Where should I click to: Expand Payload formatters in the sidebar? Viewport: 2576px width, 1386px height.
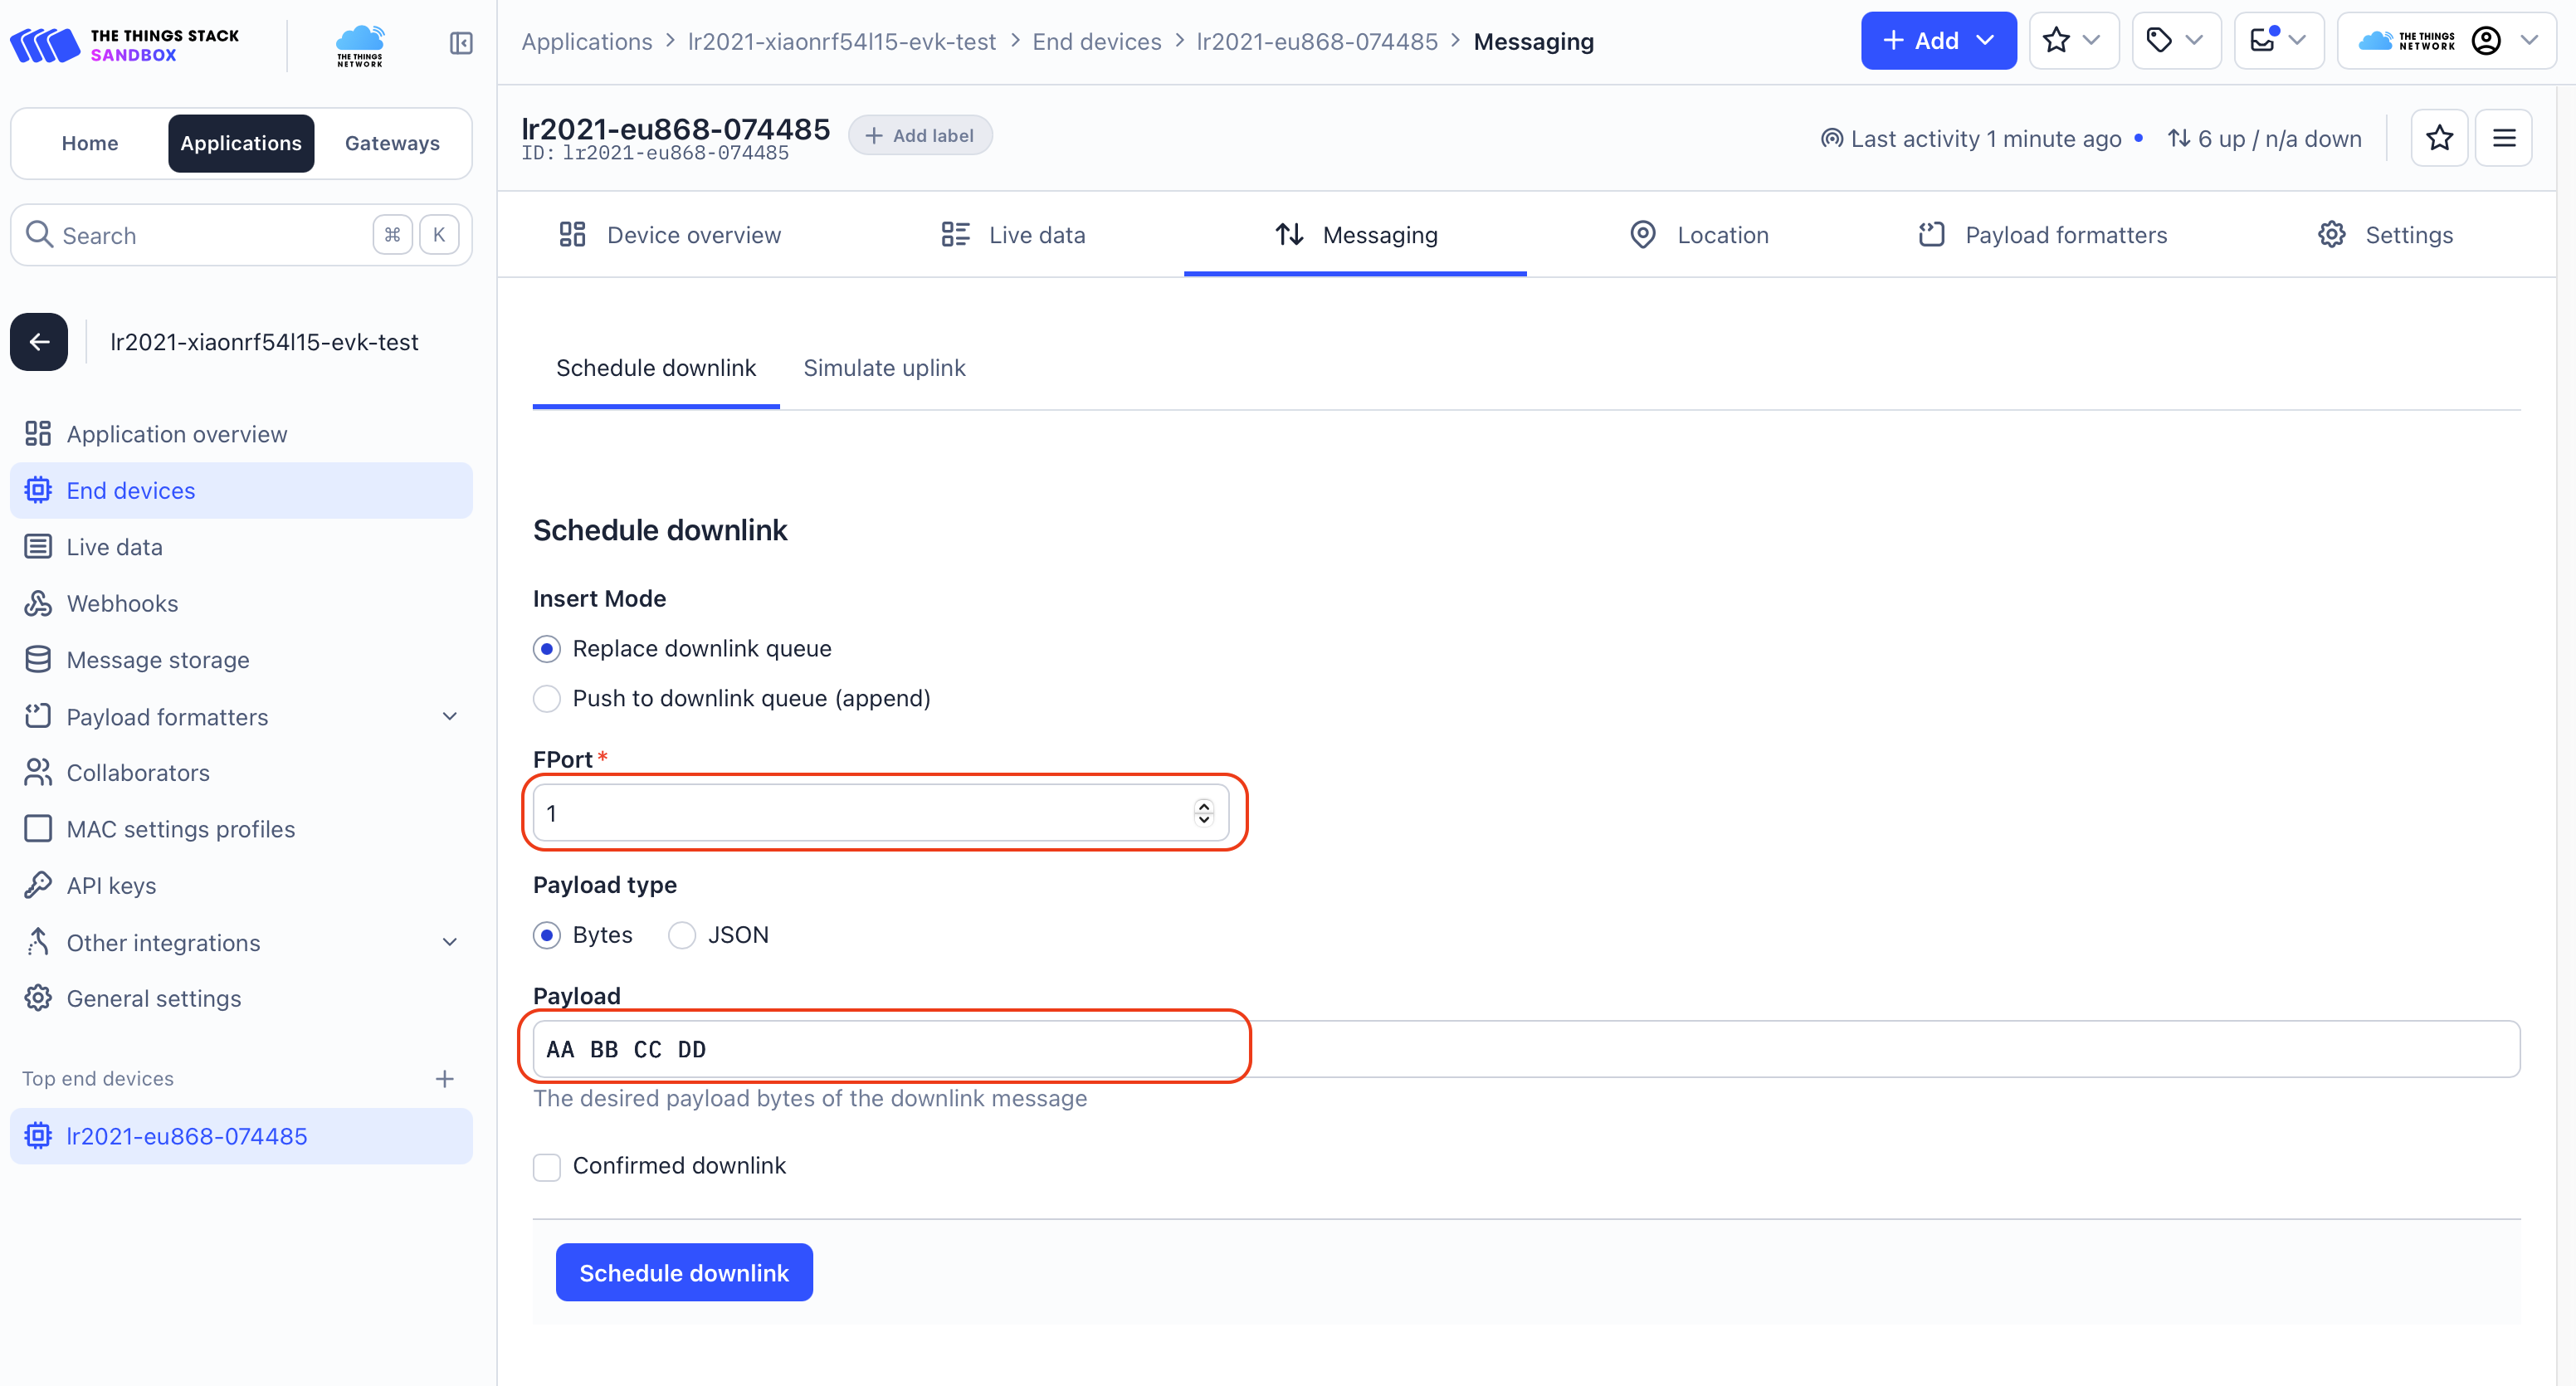449,716
